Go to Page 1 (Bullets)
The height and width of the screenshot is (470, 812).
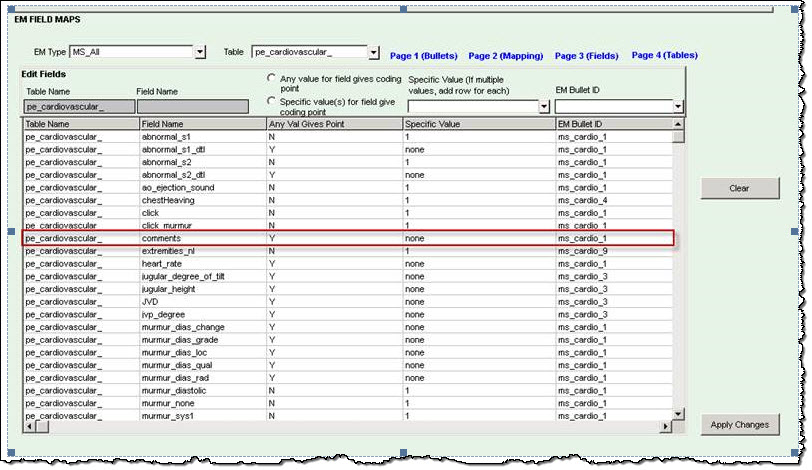tap(424, 56)
